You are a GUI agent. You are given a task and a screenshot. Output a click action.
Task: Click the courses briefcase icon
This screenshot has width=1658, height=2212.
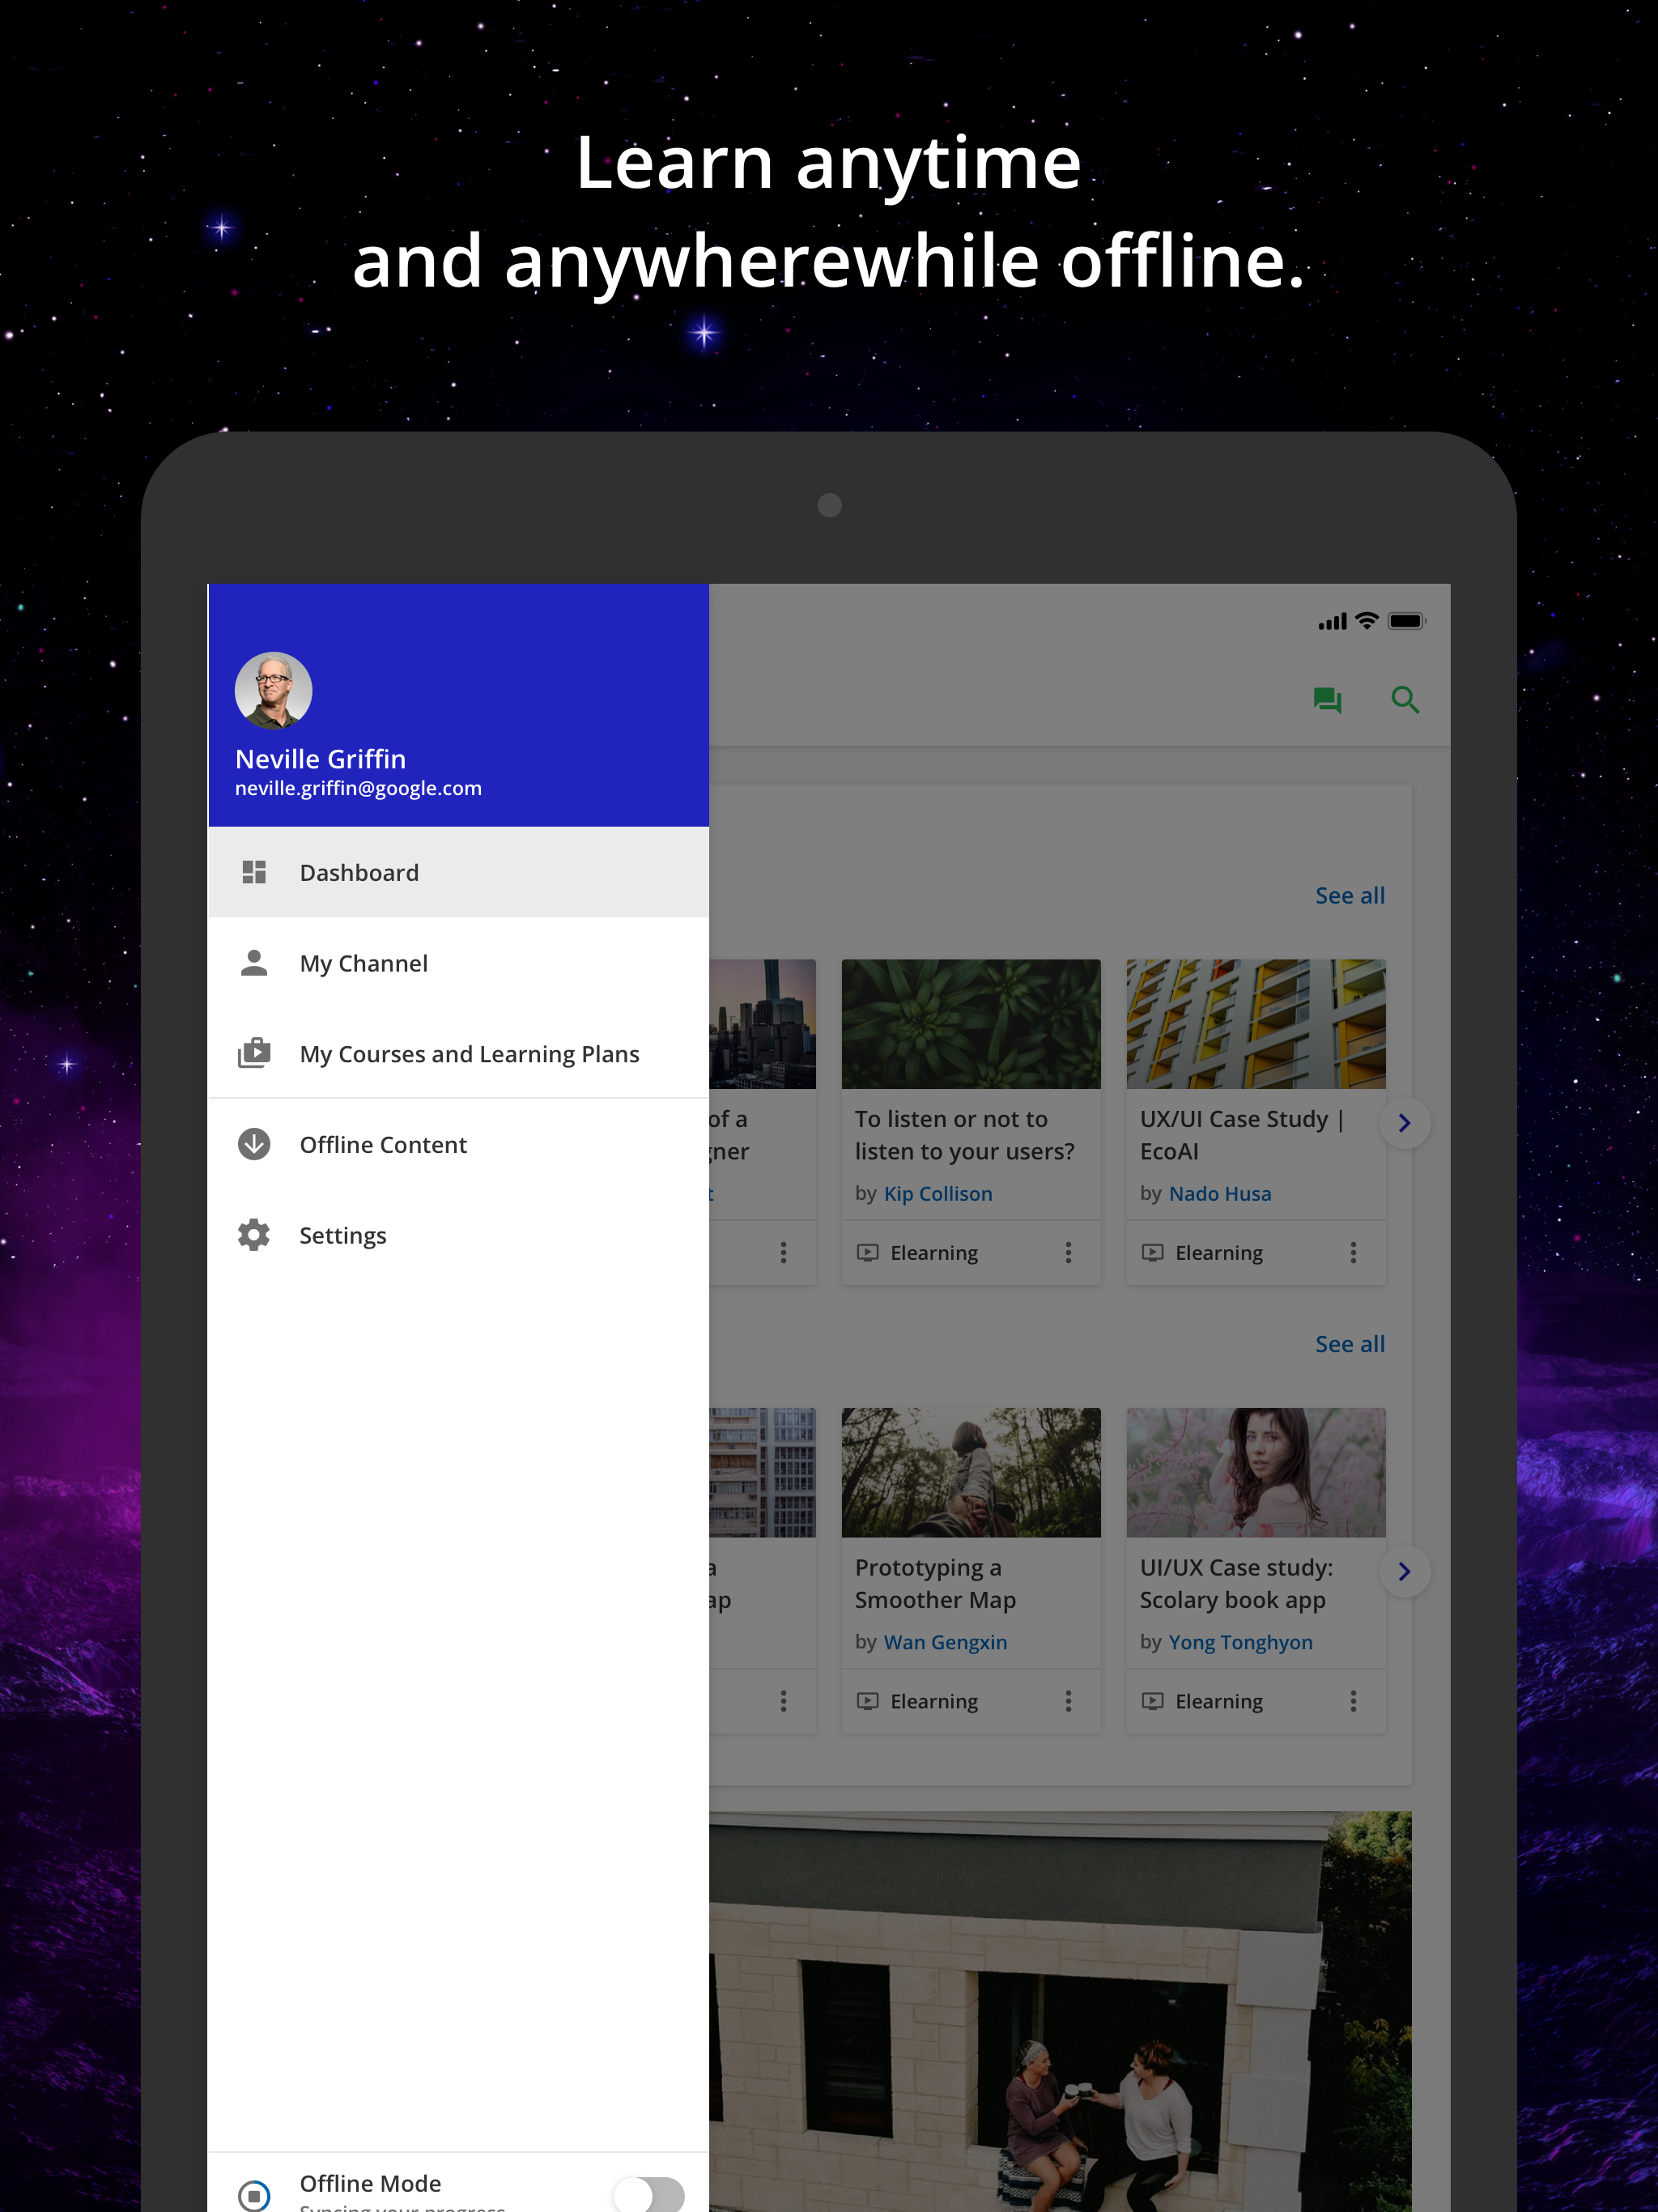click(x=254, y=1053)
